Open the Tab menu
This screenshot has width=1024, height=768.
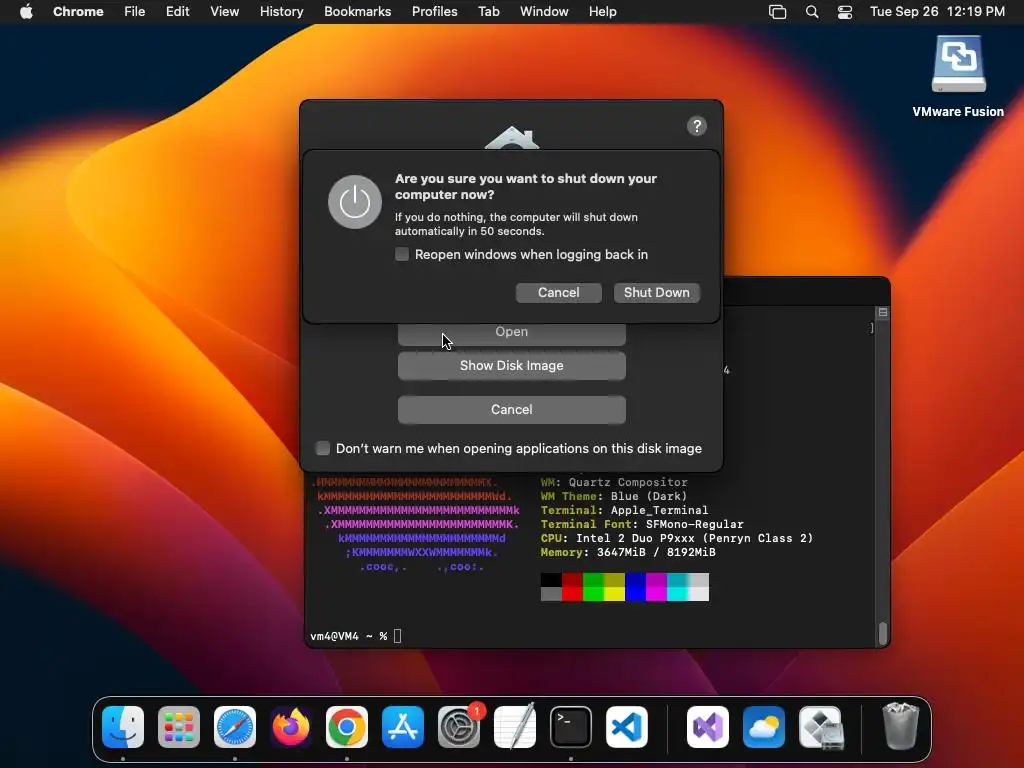(x=488, y=12)
